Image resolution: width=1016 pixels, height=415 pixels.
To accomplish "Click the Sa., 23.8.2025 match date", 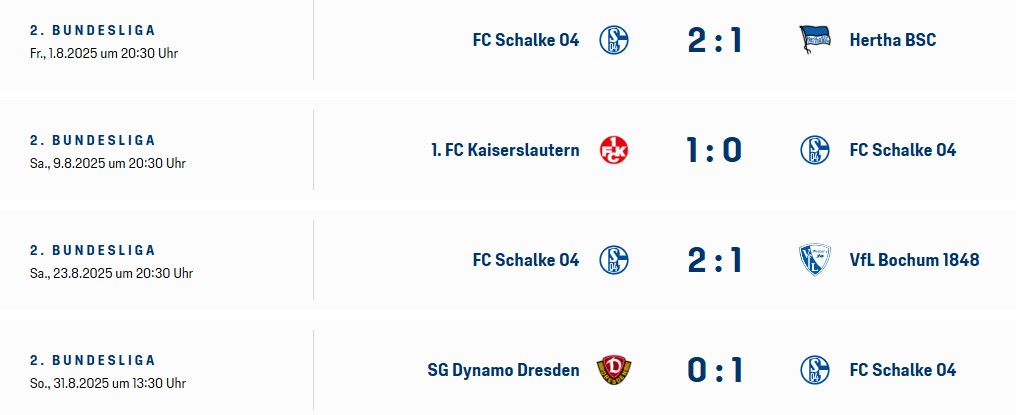I will (x=111, y=274).
